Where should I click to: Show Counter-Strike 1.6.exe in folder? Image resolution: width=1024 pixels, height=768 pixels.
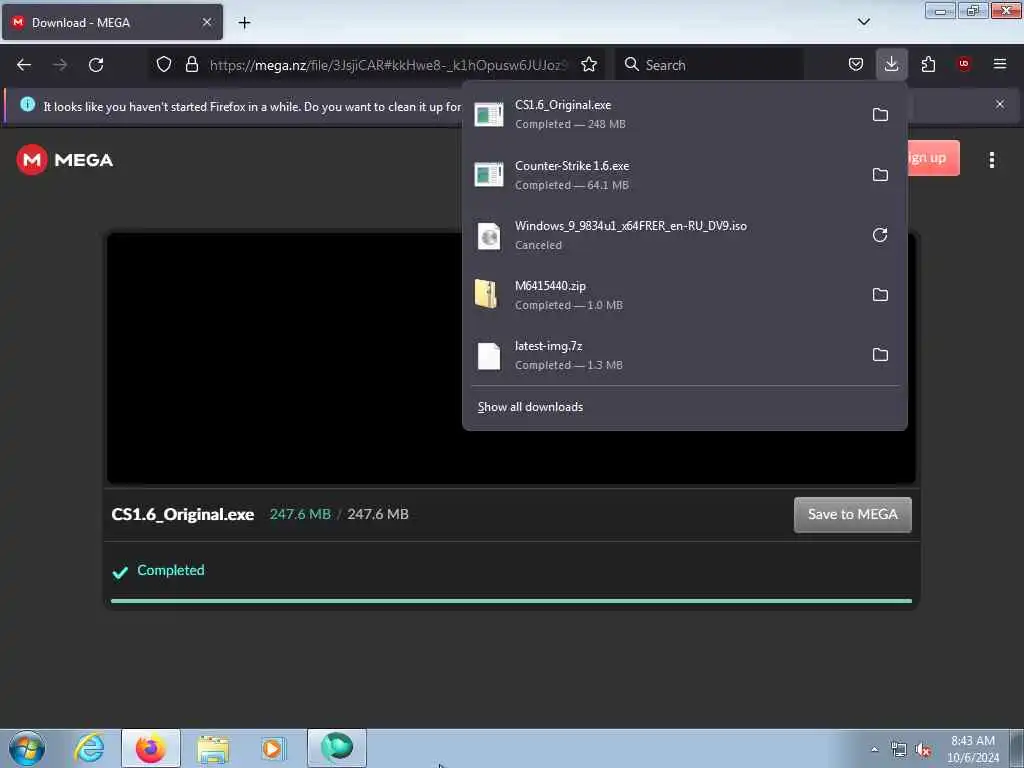click(880, 175)
